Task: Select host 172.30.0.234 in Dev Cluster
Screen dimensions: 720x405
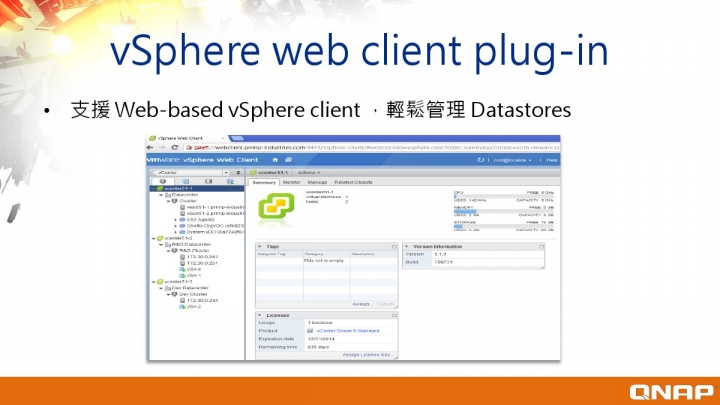Action: [x=202, y=300]
